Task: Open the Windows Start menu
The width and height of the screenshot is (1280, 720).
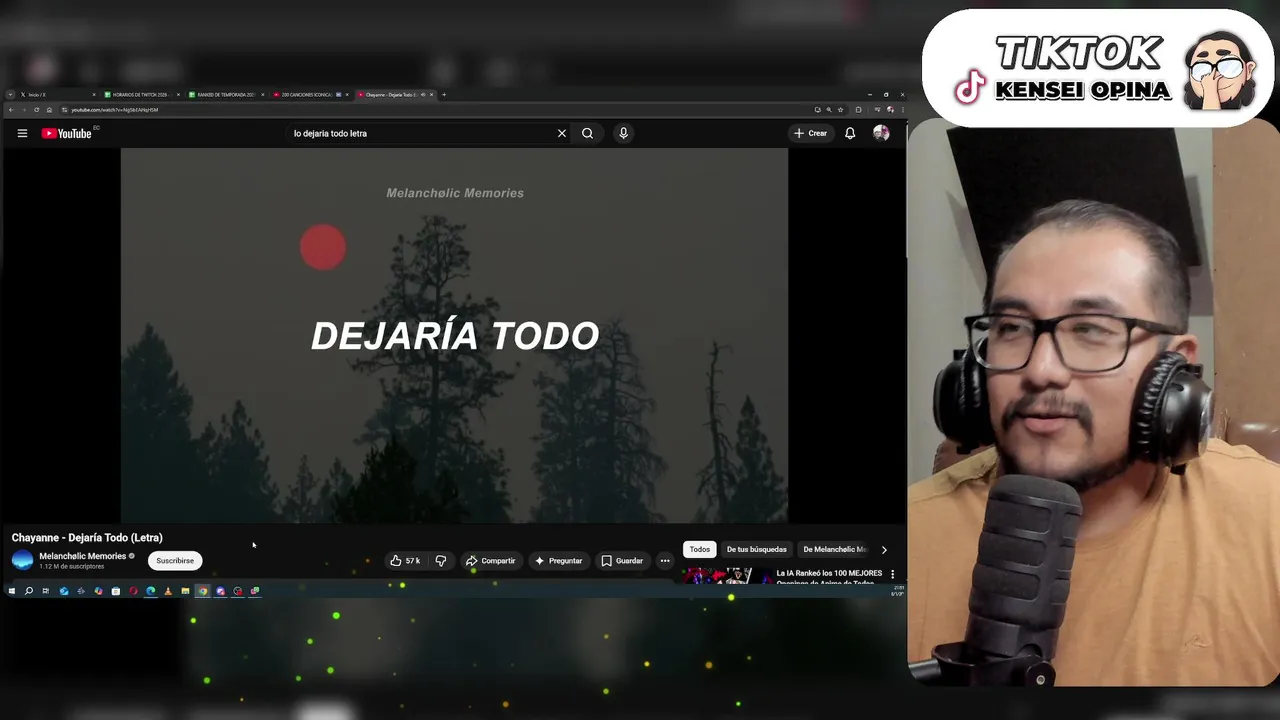Action: pos(12,591)
